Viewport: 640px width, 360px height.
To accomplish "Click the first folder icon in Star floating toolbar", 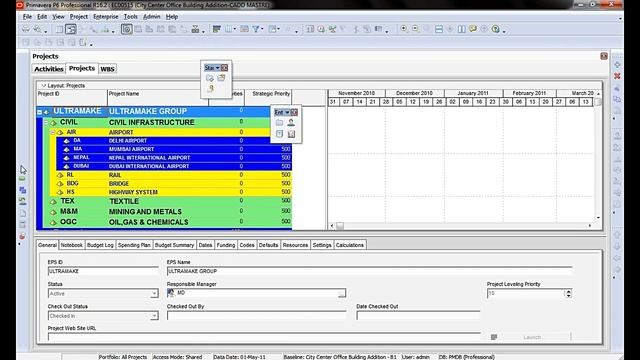I will (209, 78).
